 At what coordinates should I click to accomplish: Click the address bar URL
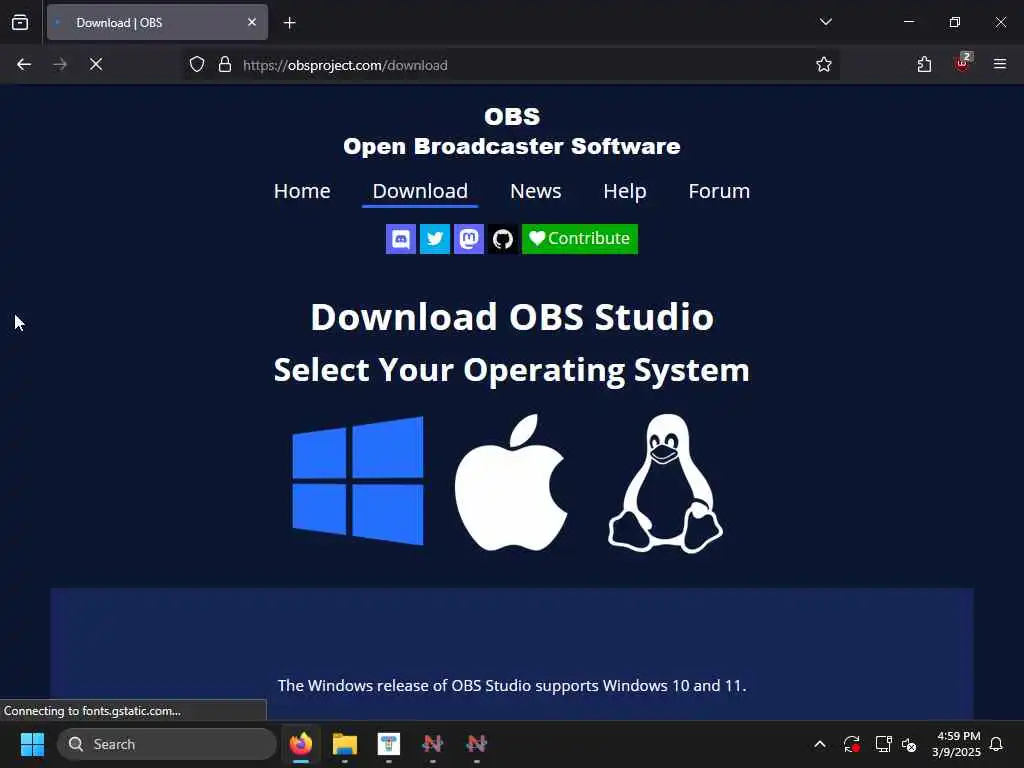(x=345, y=65)
